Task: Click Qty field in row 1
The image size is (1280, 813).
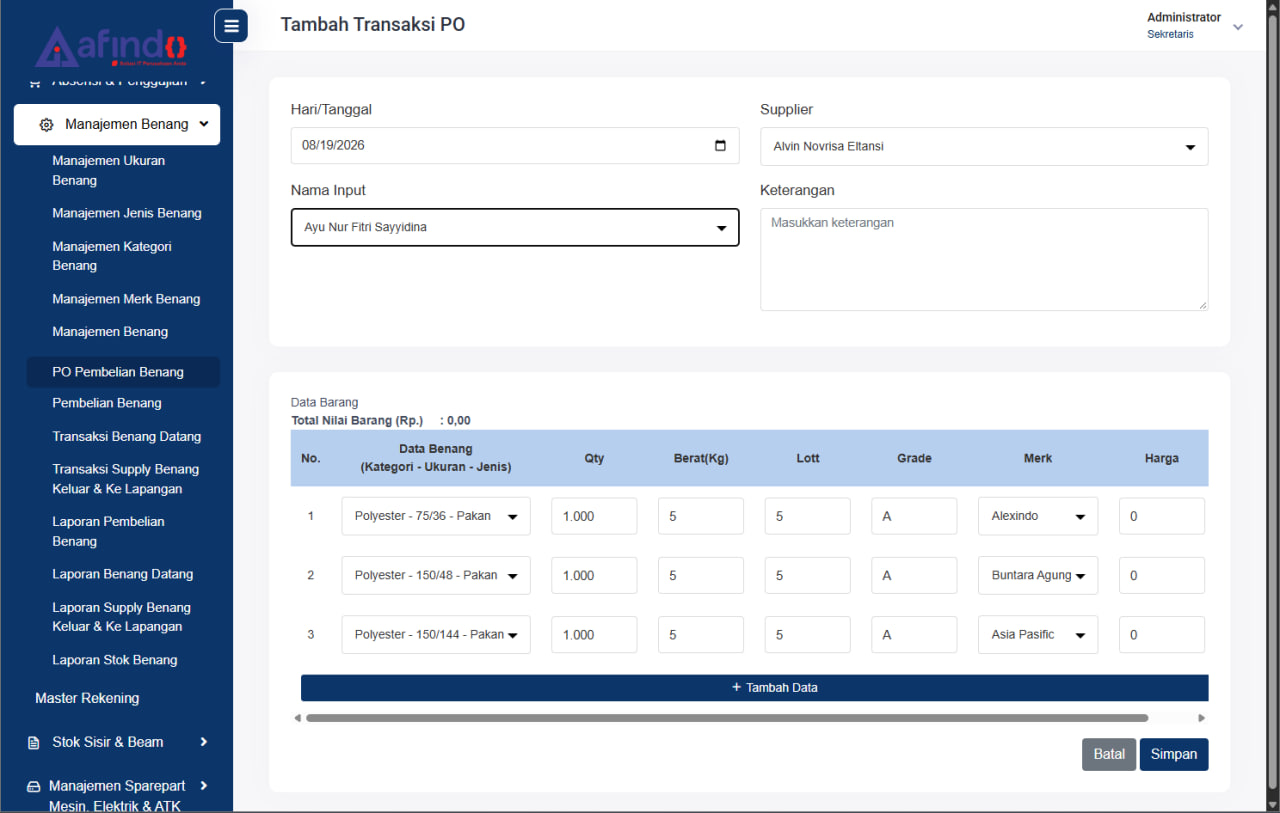Action: [x=594, y=516]
